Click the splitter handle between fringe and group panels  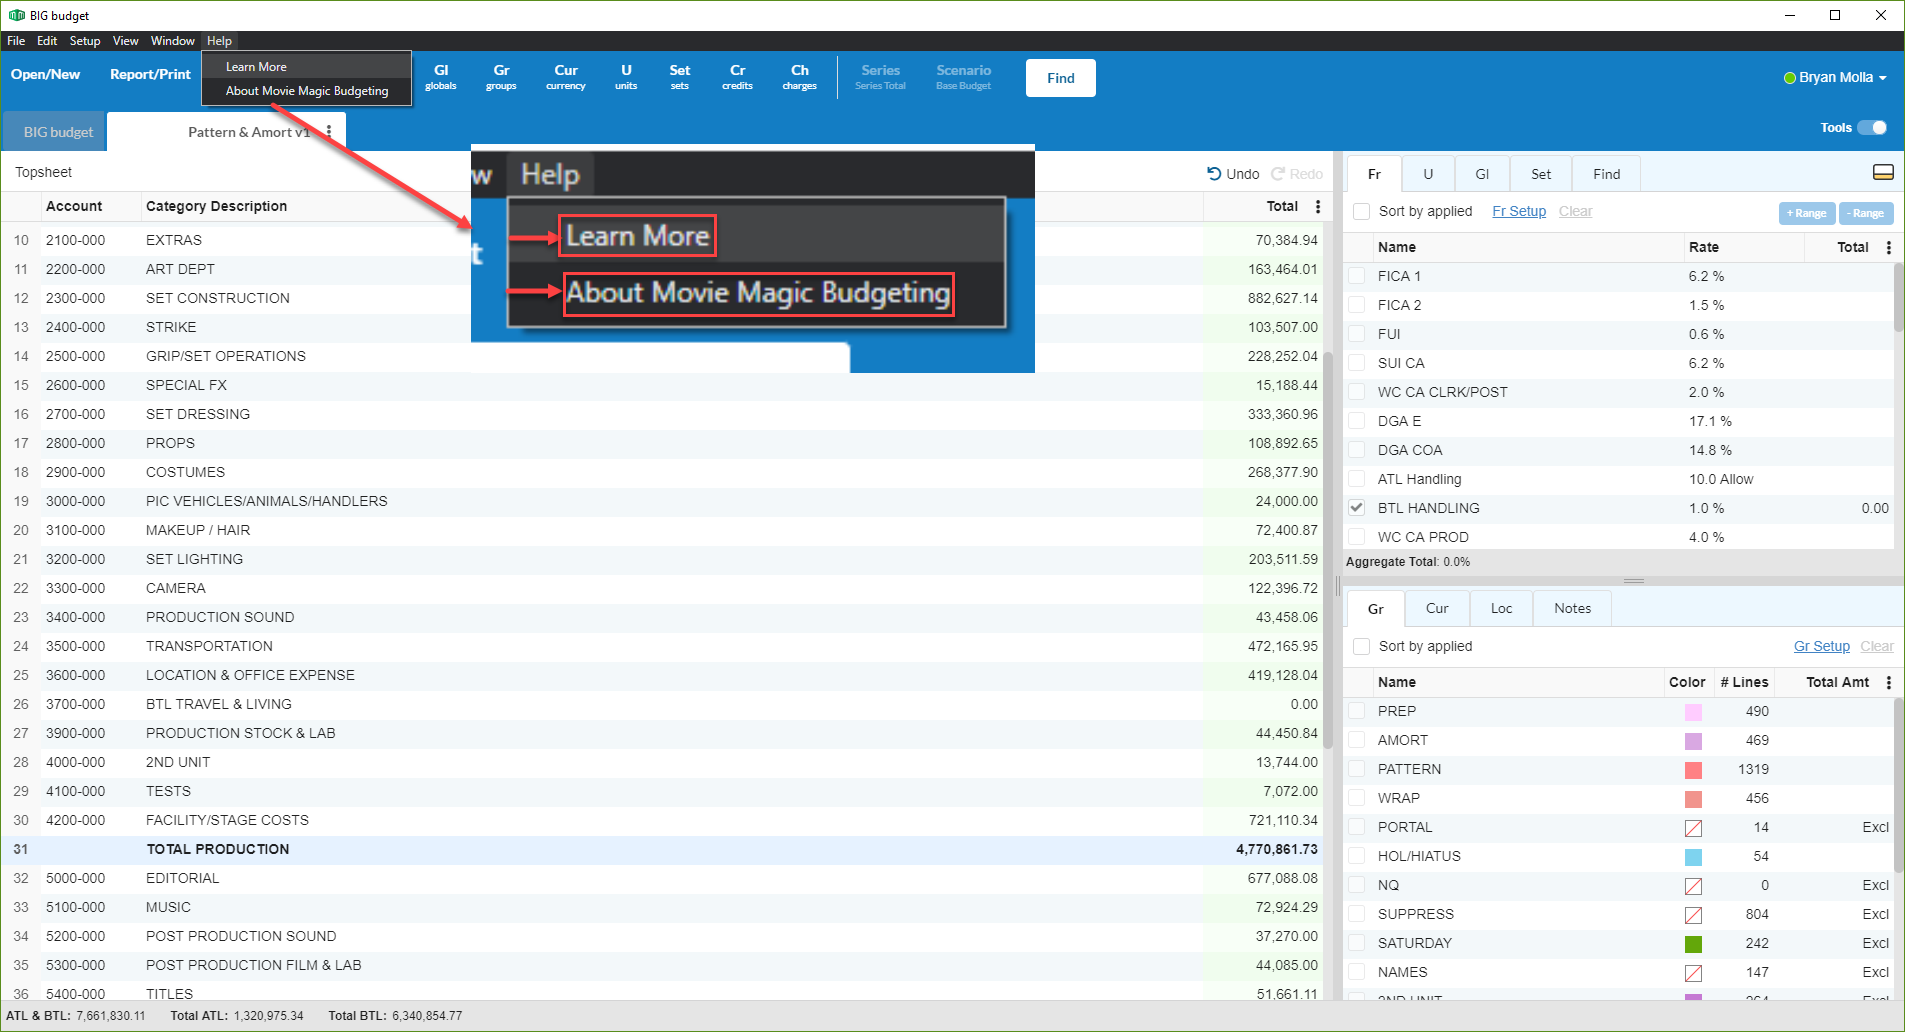(1634, 581)
